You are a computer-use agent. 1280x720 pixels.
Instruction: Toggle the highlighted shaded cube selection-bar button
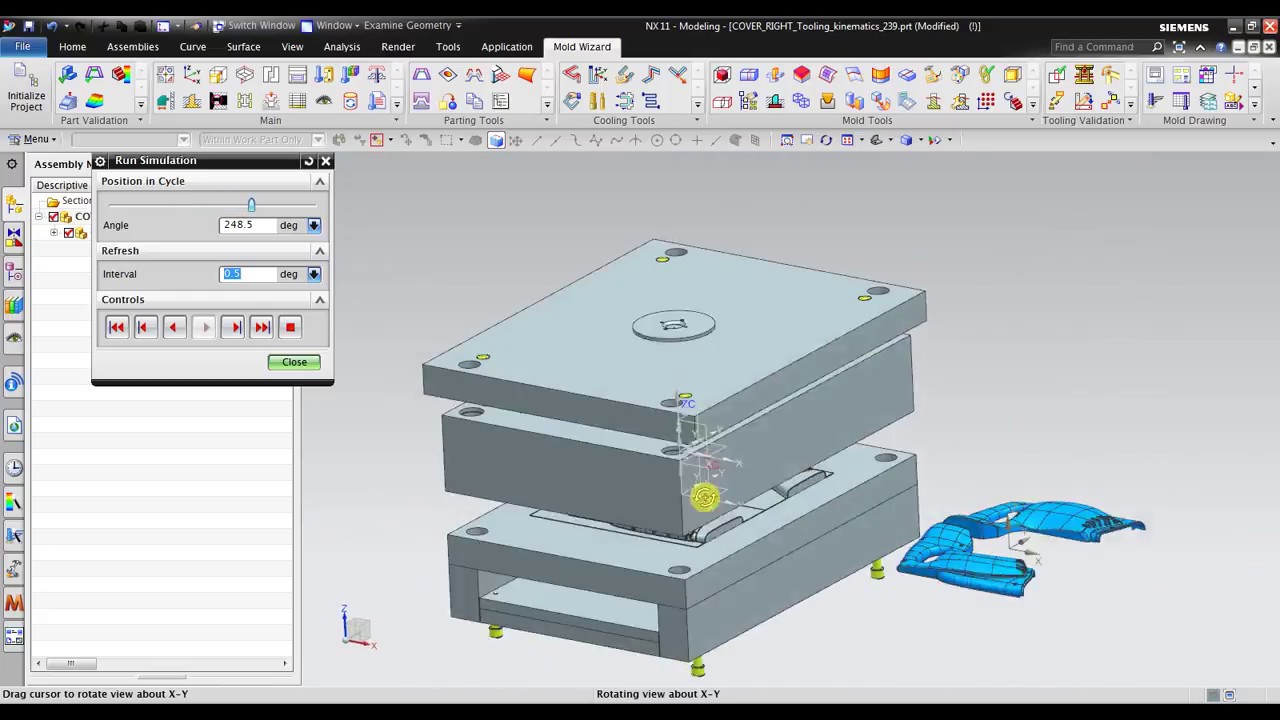click(x=496, y=140)
